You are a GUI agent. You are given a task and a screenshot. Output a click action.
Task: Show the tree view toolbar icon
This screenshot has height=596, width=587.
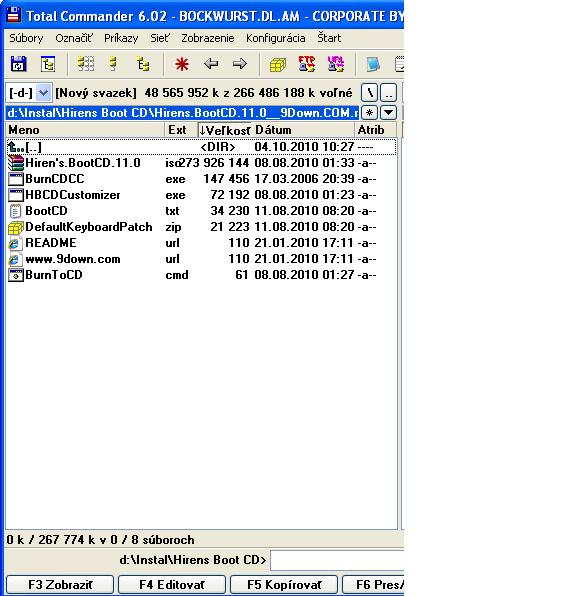[143, 64]
